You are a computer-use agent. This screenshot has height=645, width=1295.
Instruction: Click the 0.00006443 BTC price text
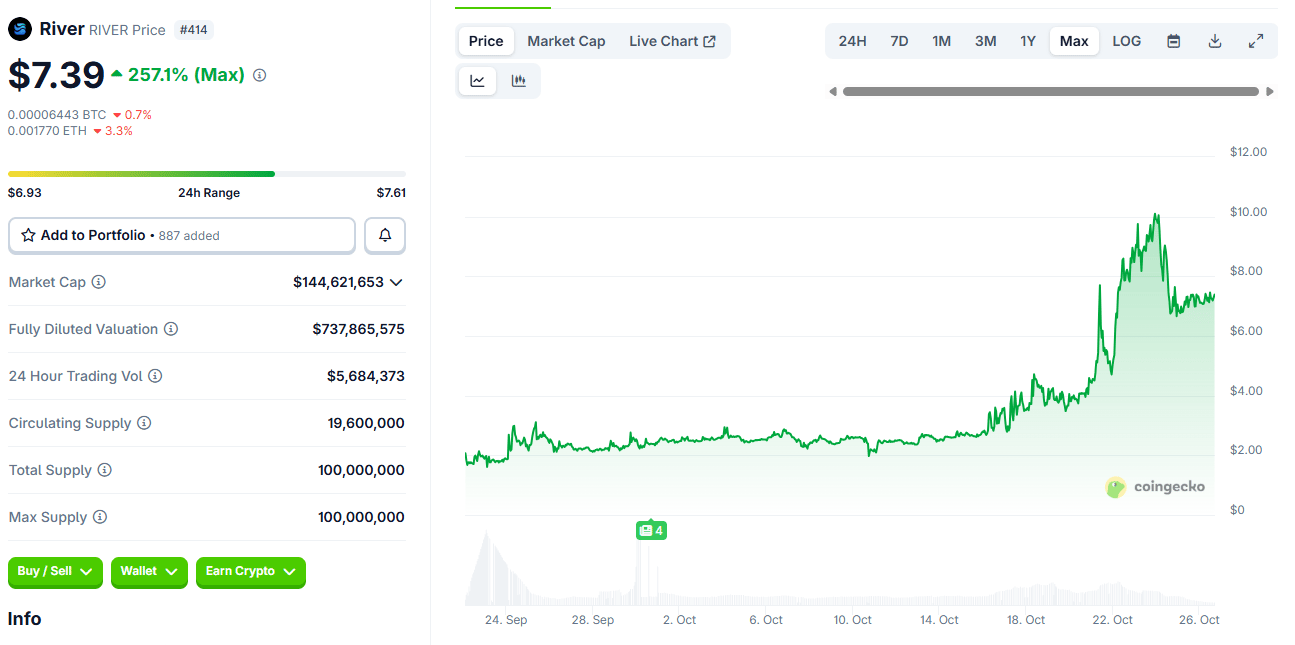point(57,115)
